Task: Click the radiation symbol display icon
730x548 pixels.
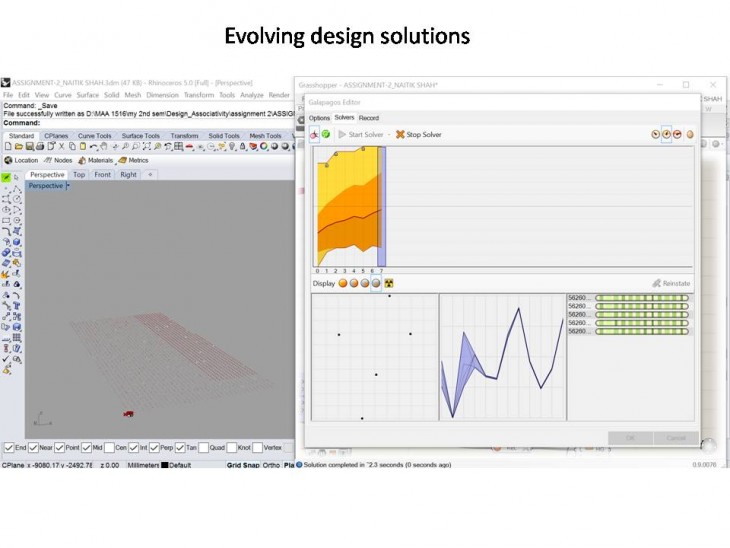Action: coord(388,283)
